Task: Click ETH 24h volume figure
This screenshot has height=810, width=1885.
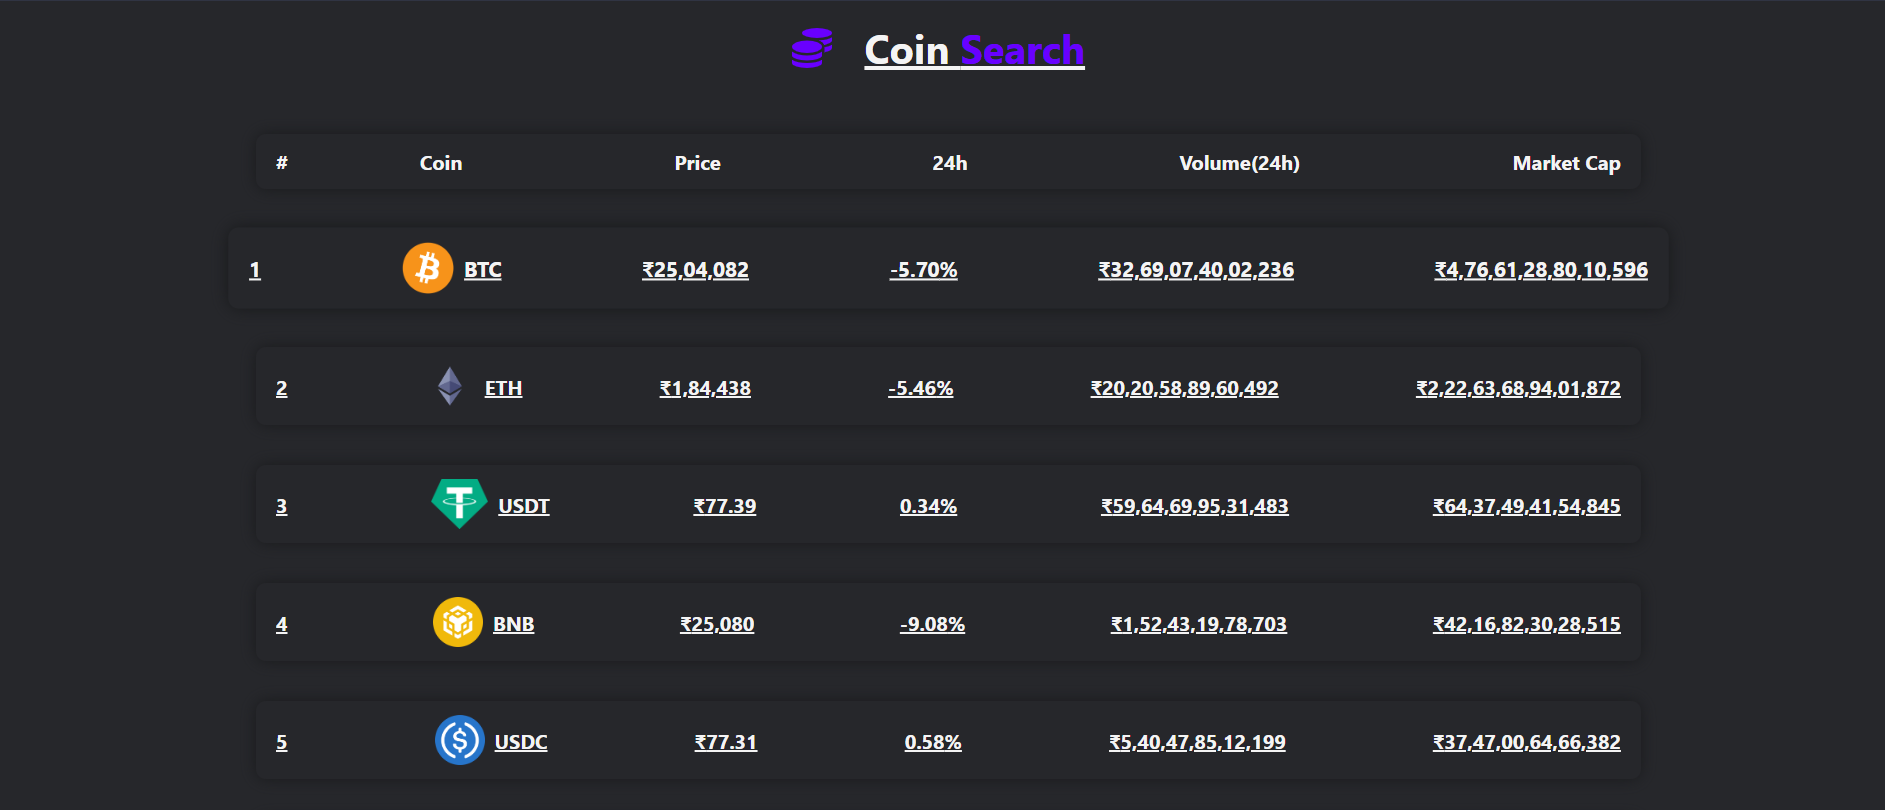Action: point(1183,388)
